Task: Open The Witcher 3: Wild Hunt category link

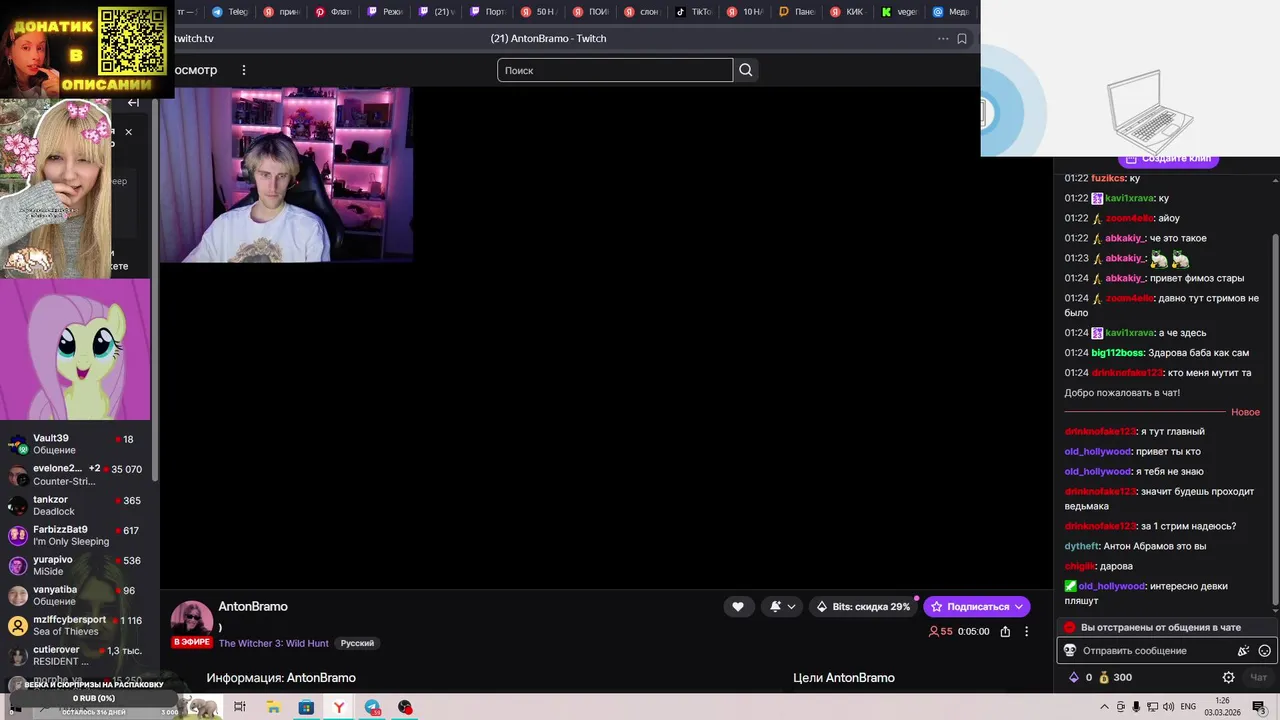Action: 274,643
